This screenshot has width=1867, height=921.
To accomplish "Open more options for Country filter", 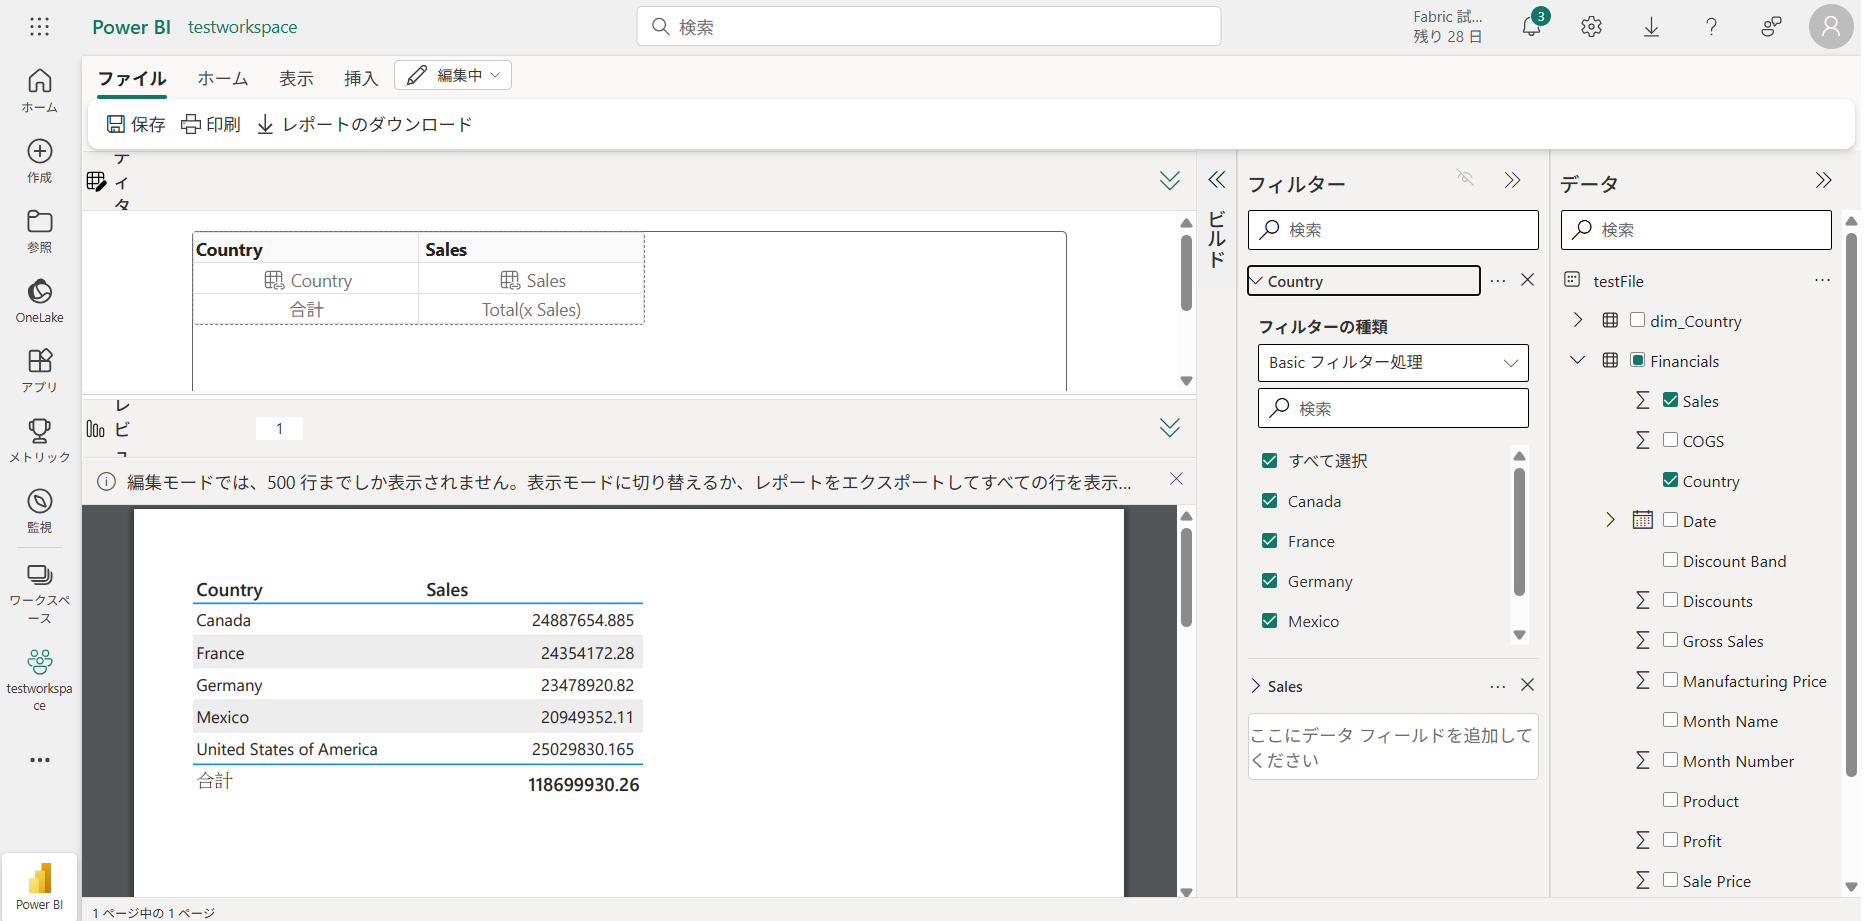I will (x=1498, y=281).
